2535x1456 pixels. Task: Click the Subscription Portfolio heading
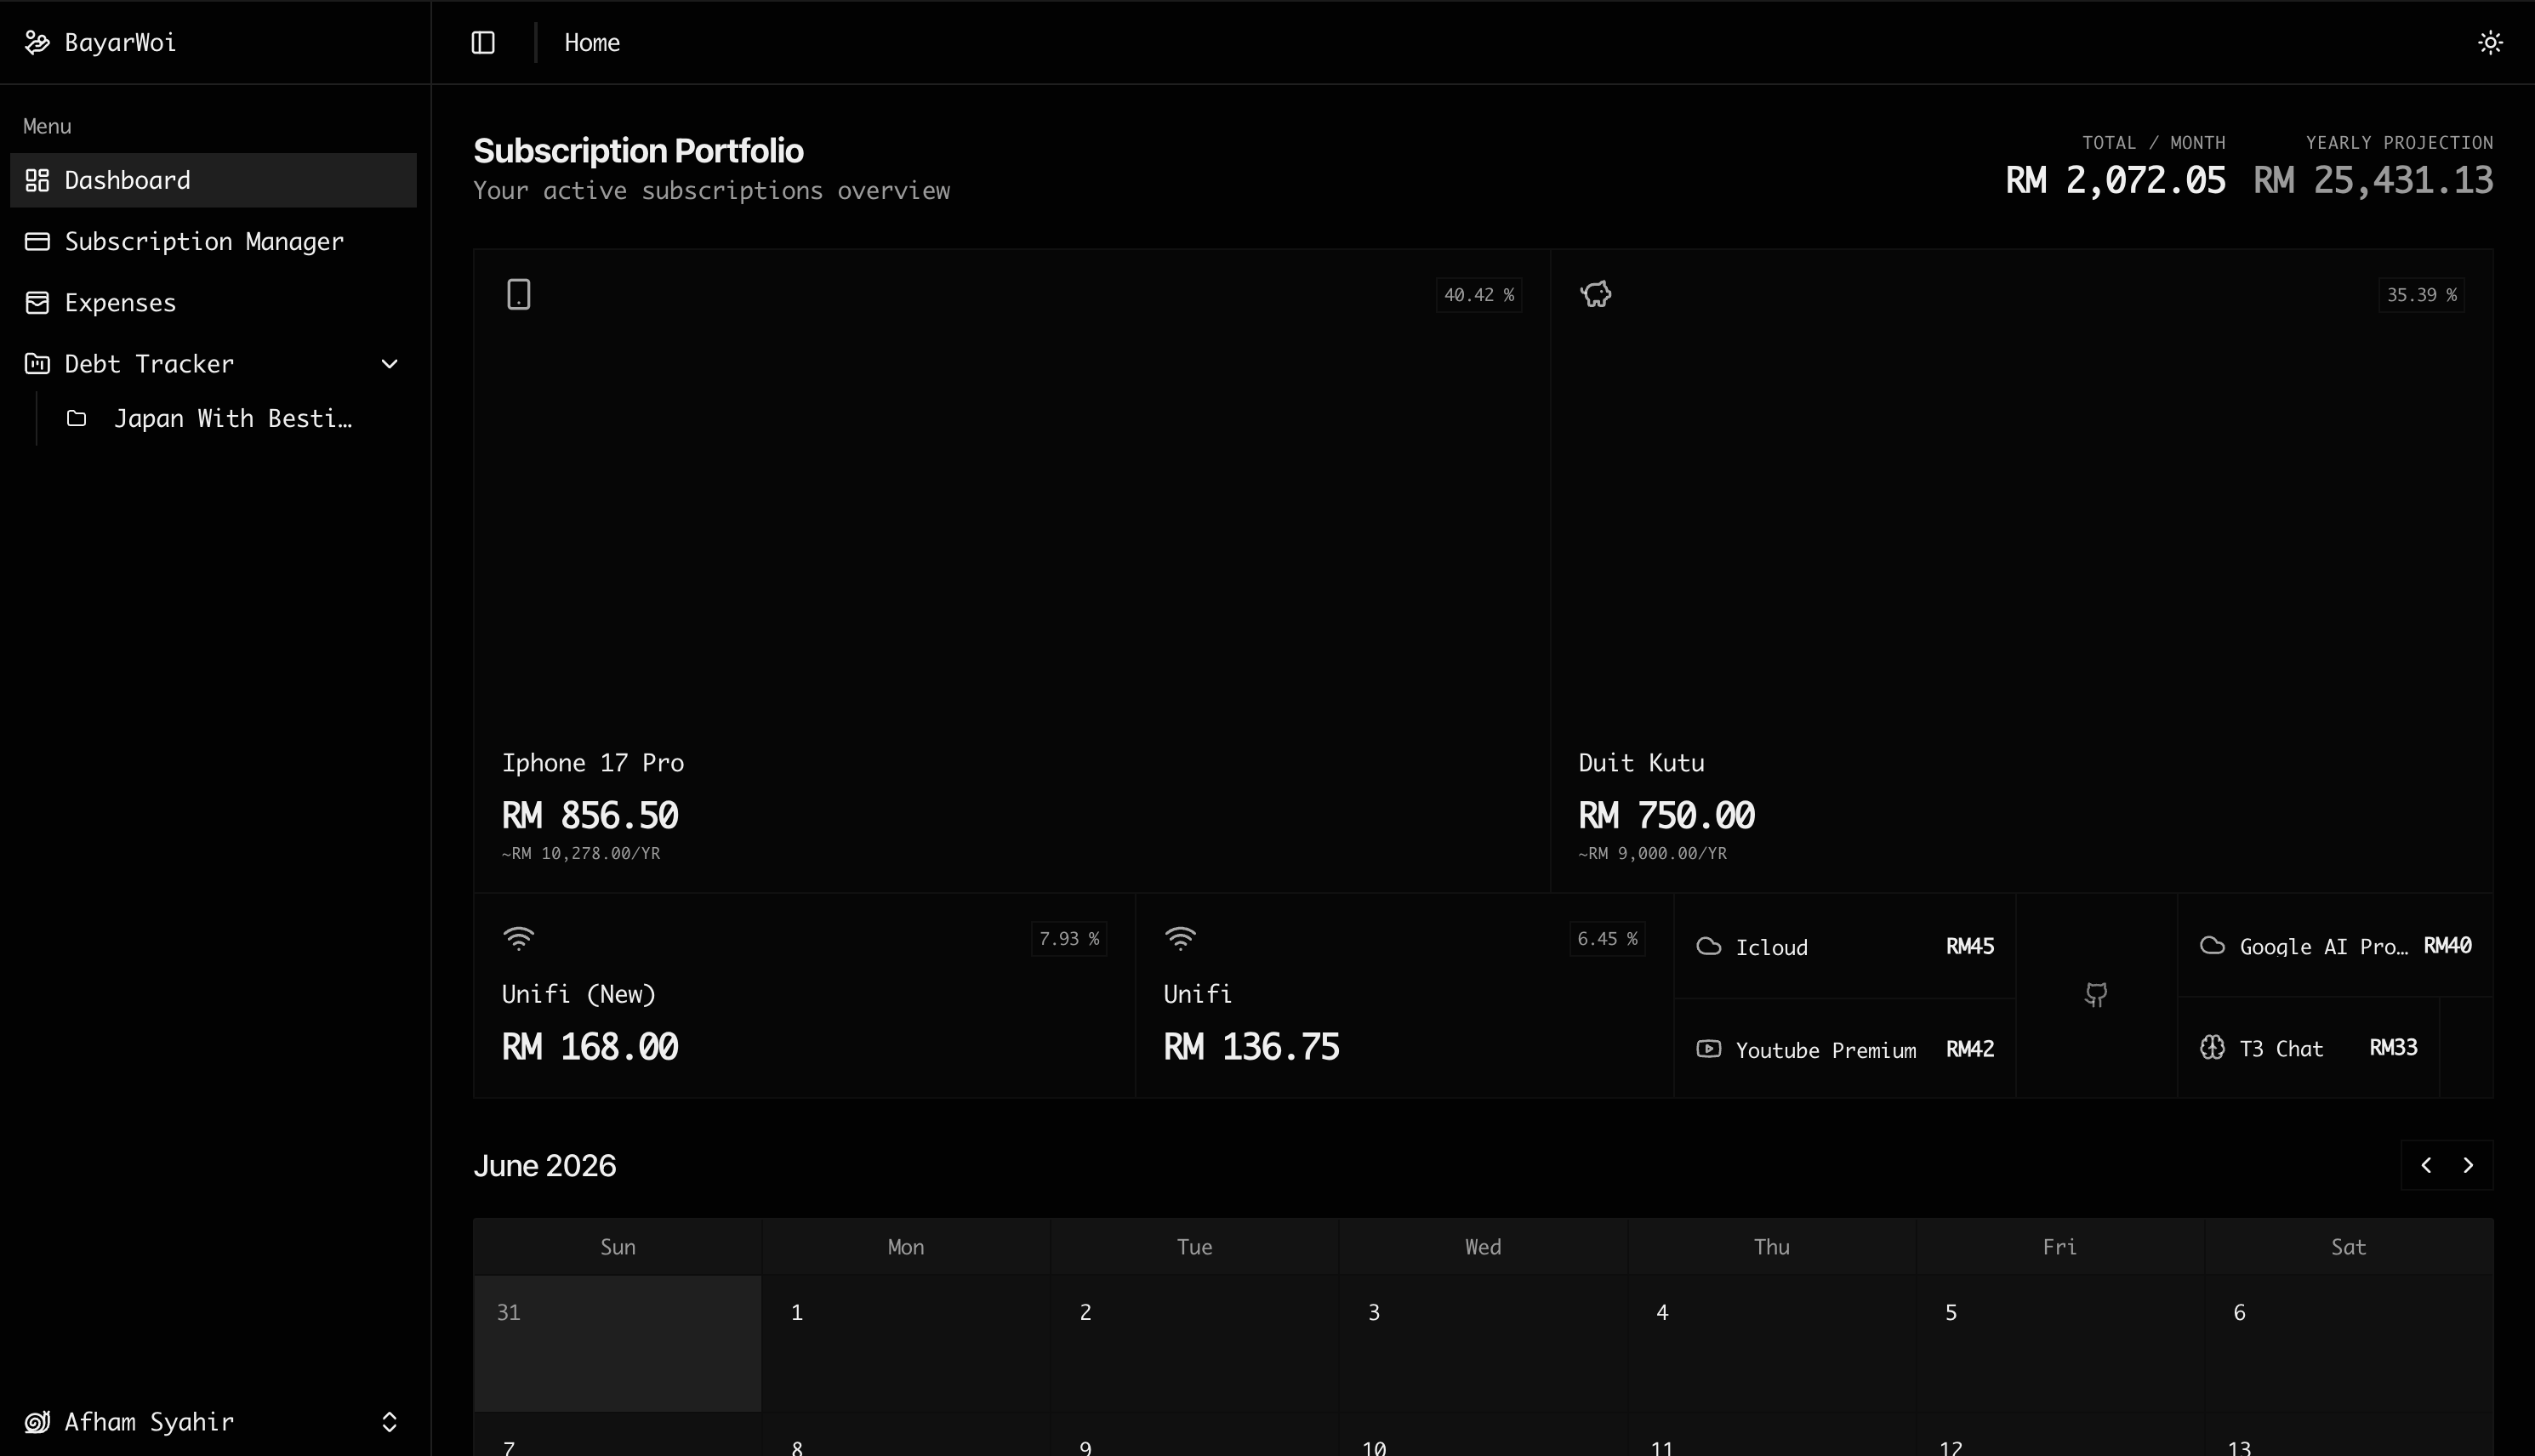click(638, 151)
